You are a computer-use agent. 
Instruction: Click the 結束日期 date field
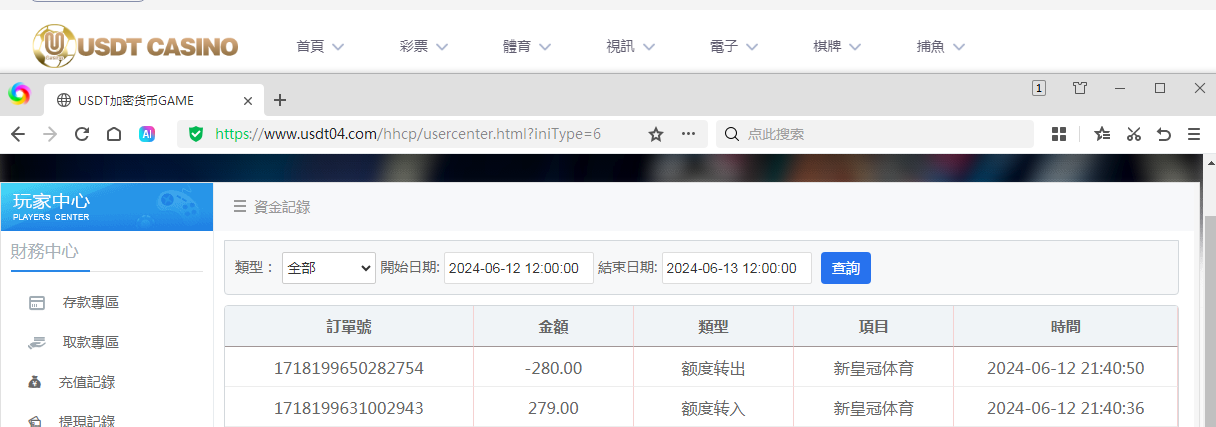point(737,268)
